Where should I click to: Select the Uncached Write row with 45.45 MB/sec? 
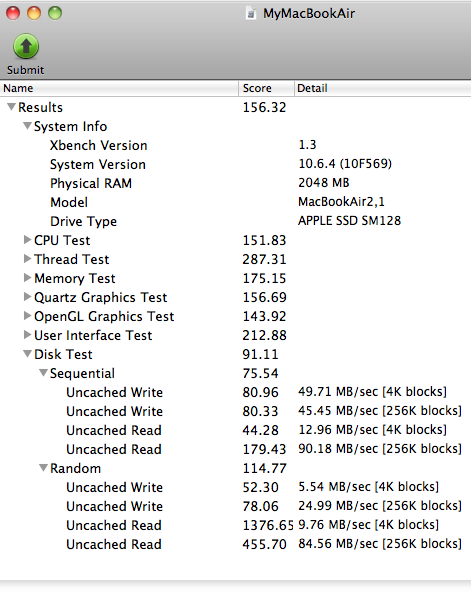[236, 411]
